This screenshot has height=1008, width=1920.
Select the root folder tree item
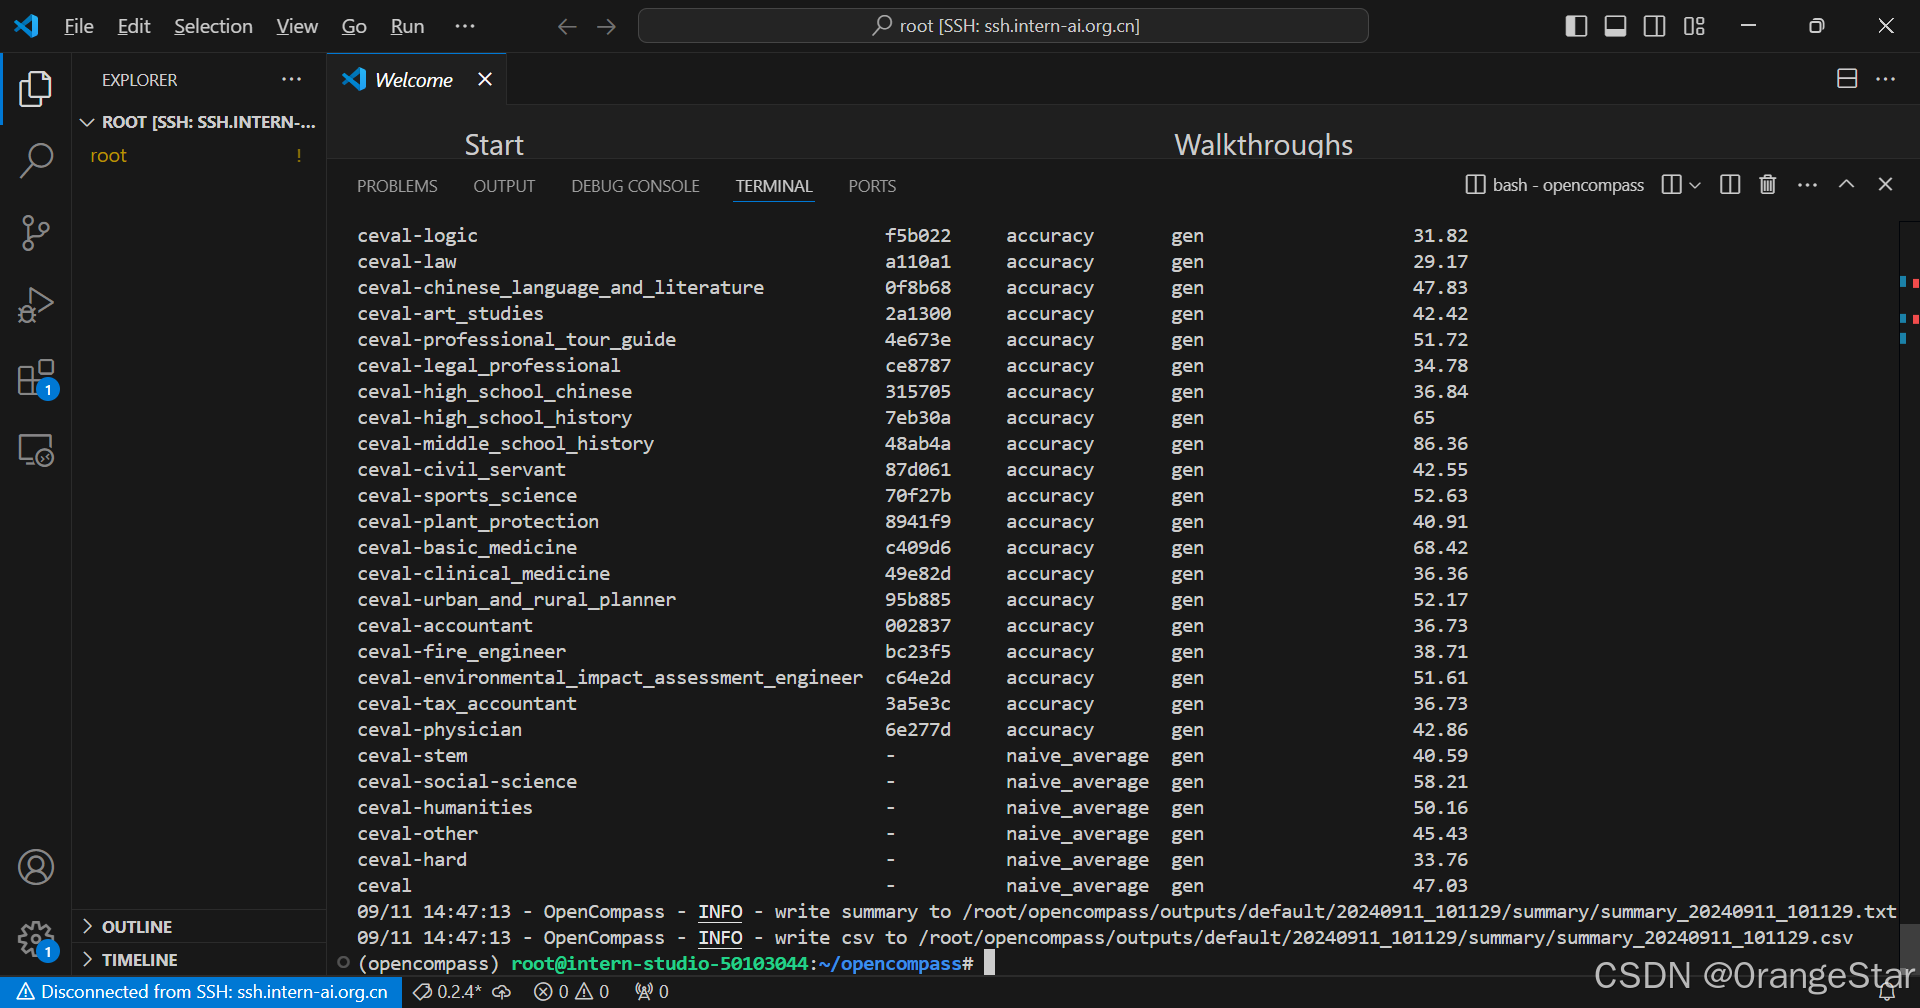pyautogui.click(x=199, y=155)
